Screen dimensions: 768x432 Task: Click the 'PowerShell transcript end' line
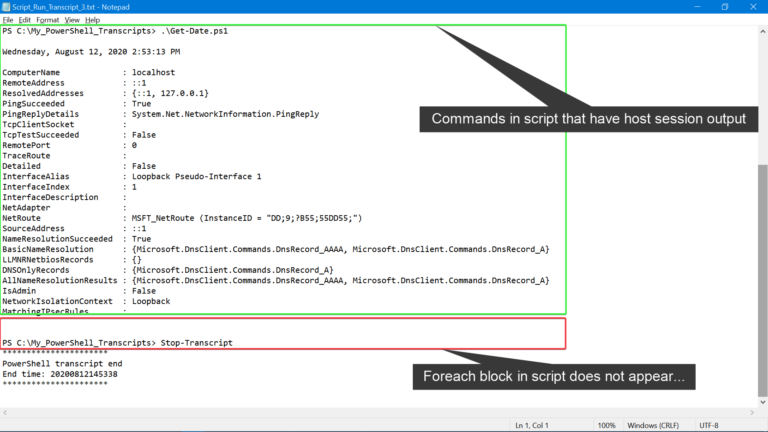pyautogui.click(x=62, y=364)
